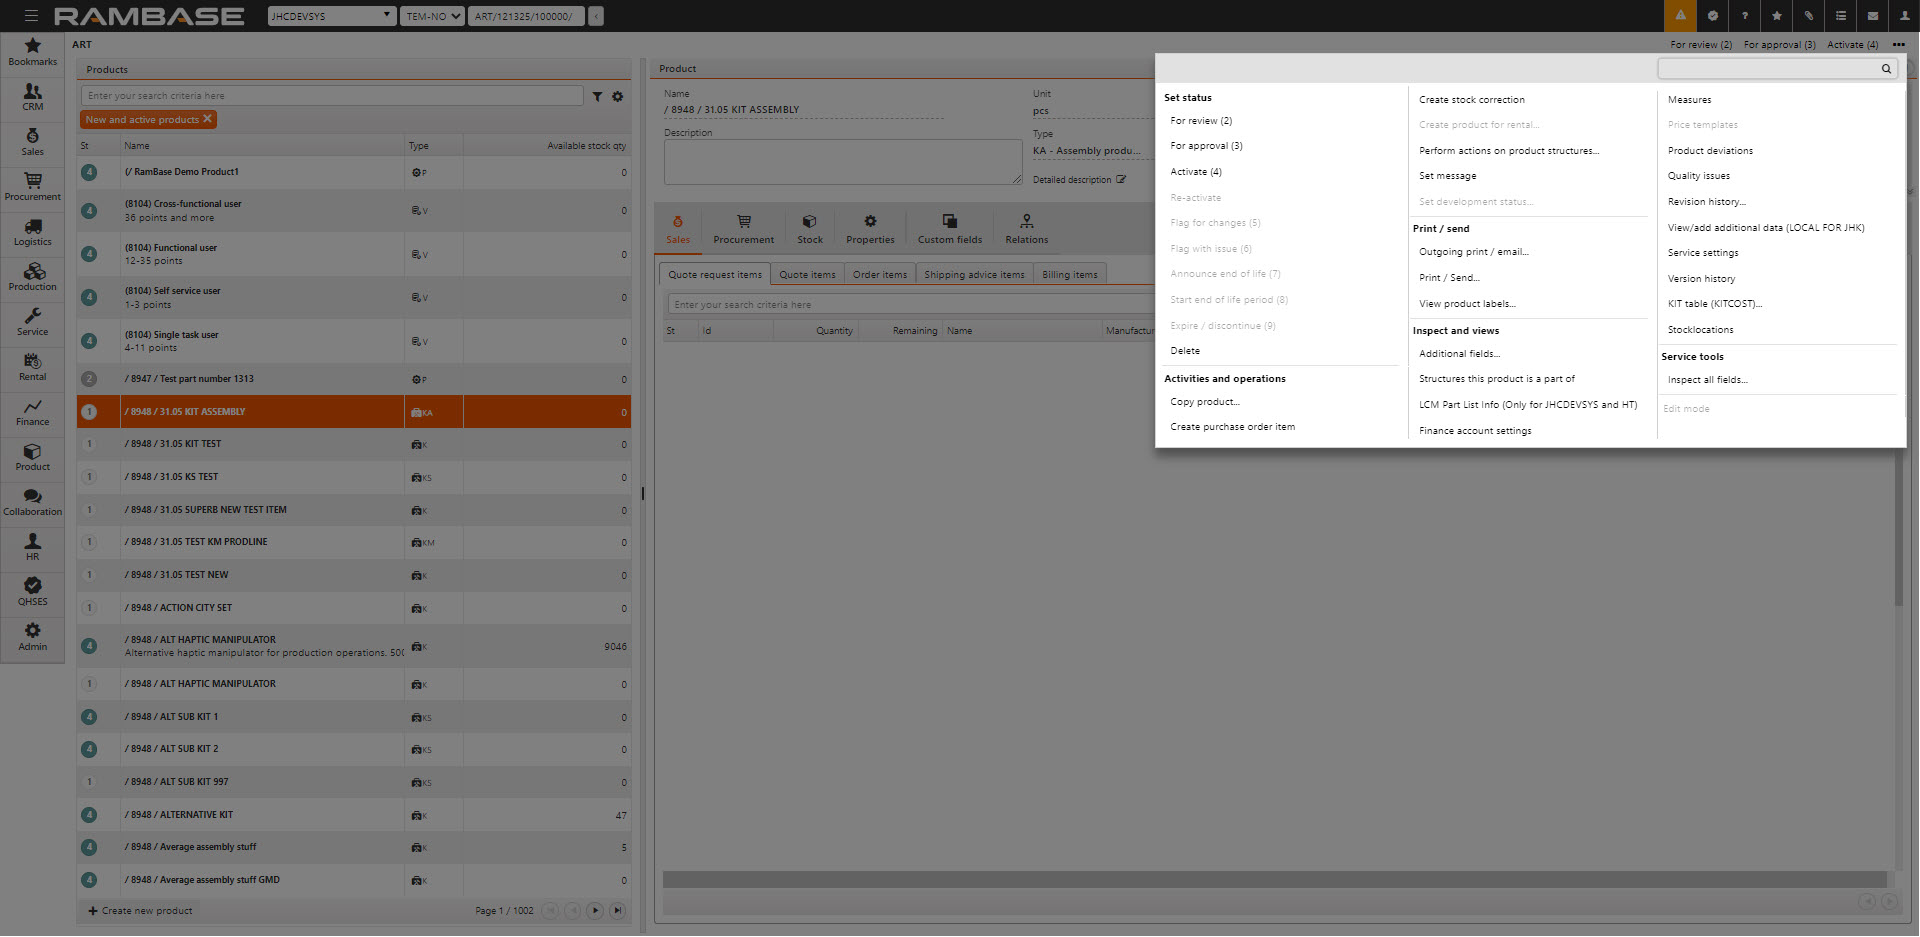The height and width of the screenshot is (937, 1920).
Task: Remove the New and active products filter
Action: (207, 119)
